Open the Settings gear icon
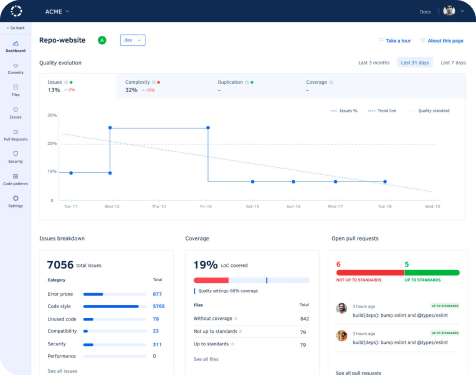 (16, 198)
